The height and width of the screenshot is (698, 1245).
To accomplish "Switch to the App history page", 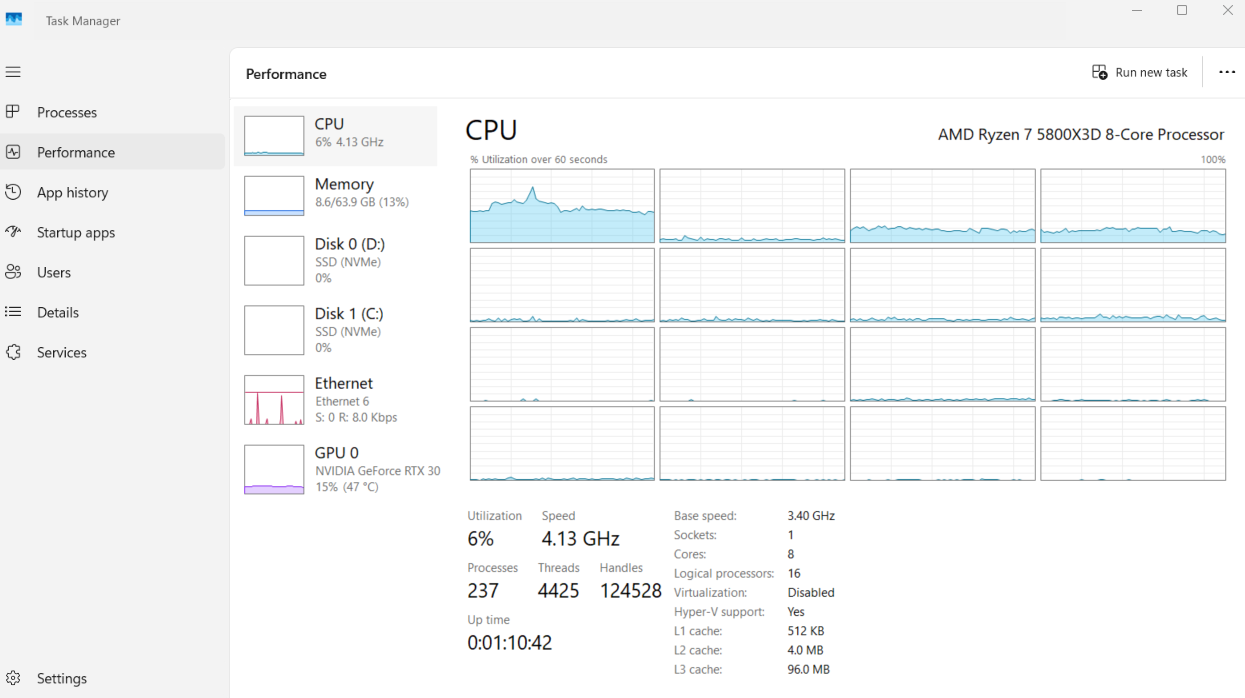I will 73,192.
